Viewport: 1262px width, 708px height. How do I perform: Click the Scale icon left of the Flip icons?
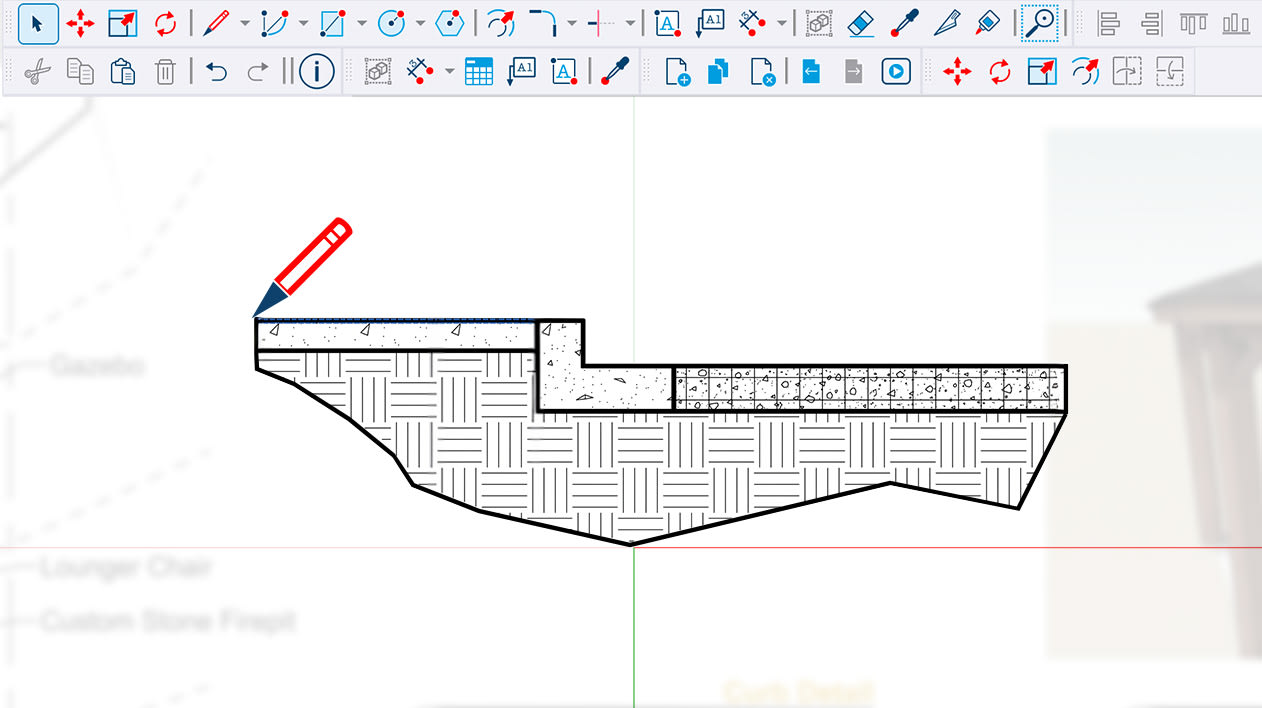pyautogui.click(x=1042, y=72)
